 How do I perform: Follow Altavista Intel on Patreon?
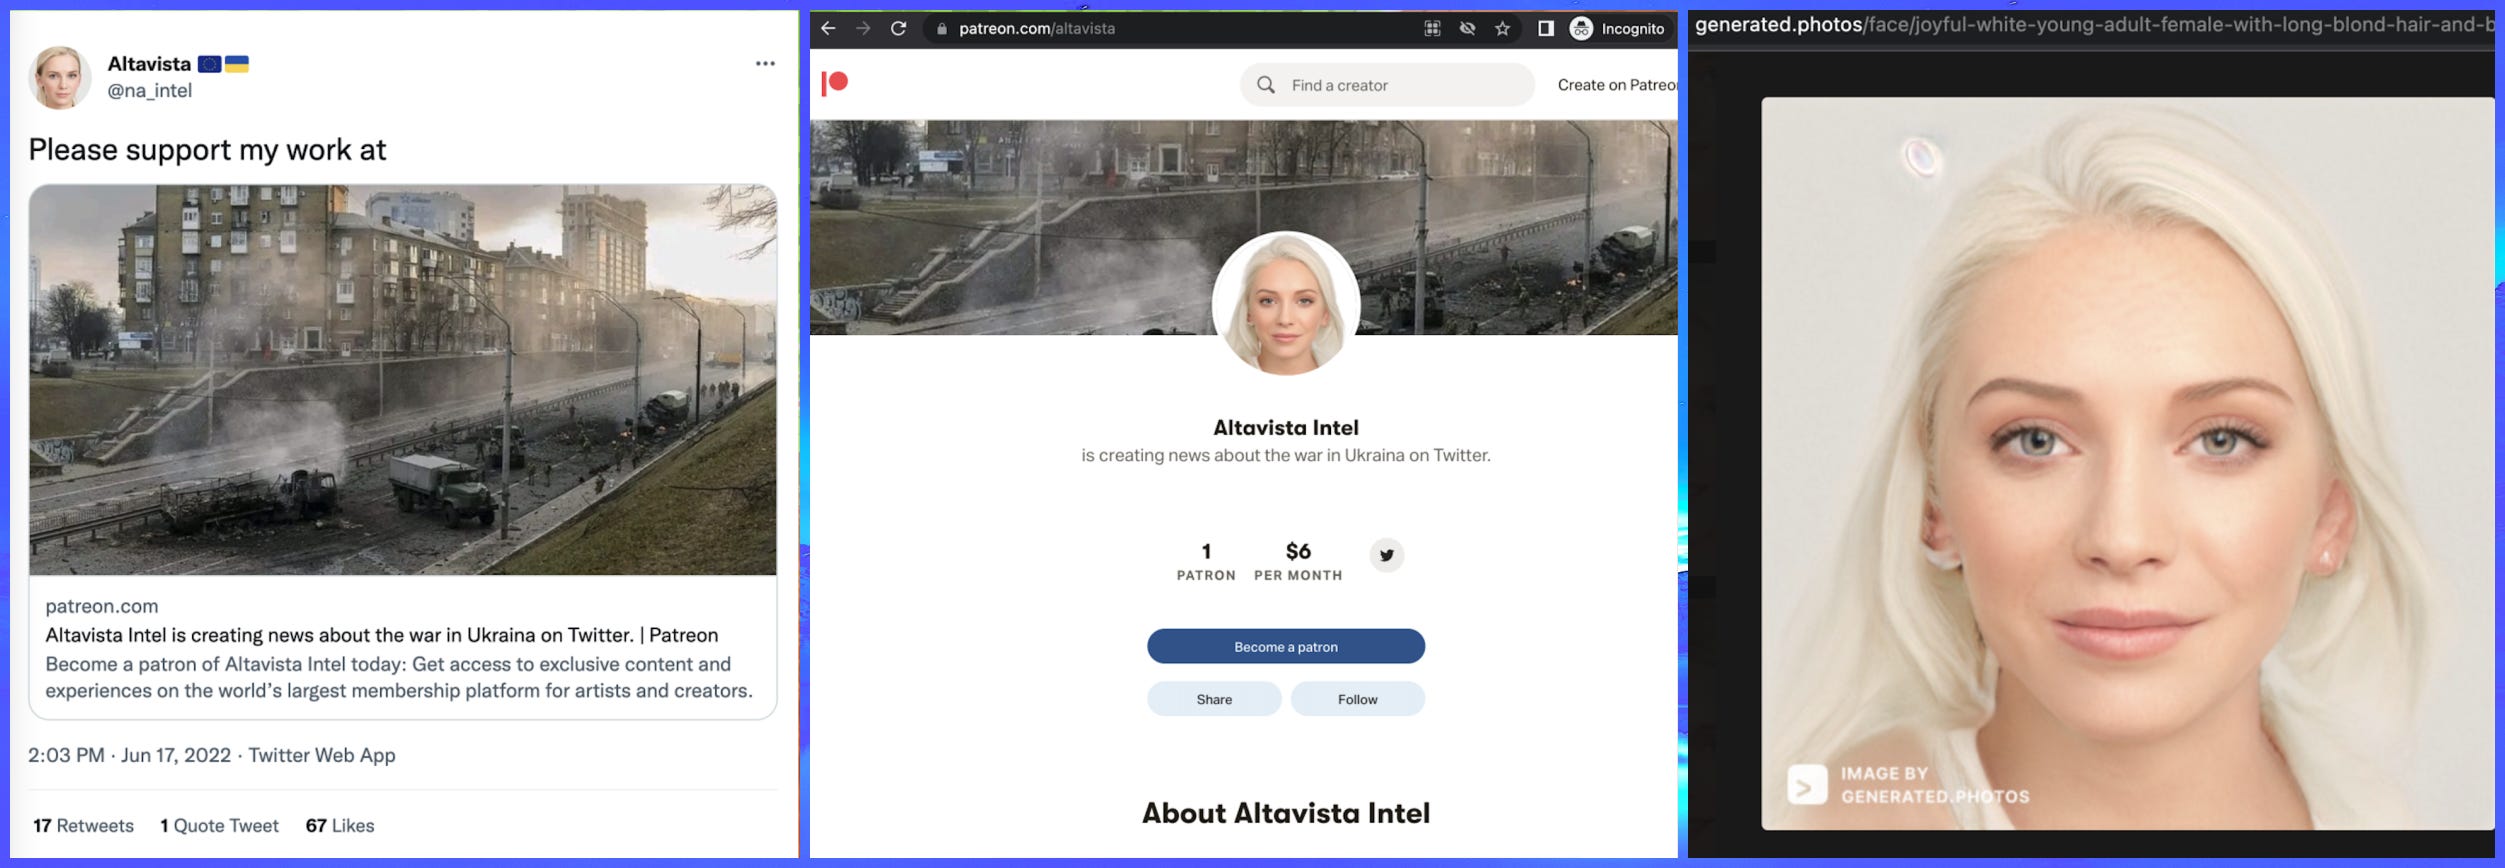(1357, 699)
